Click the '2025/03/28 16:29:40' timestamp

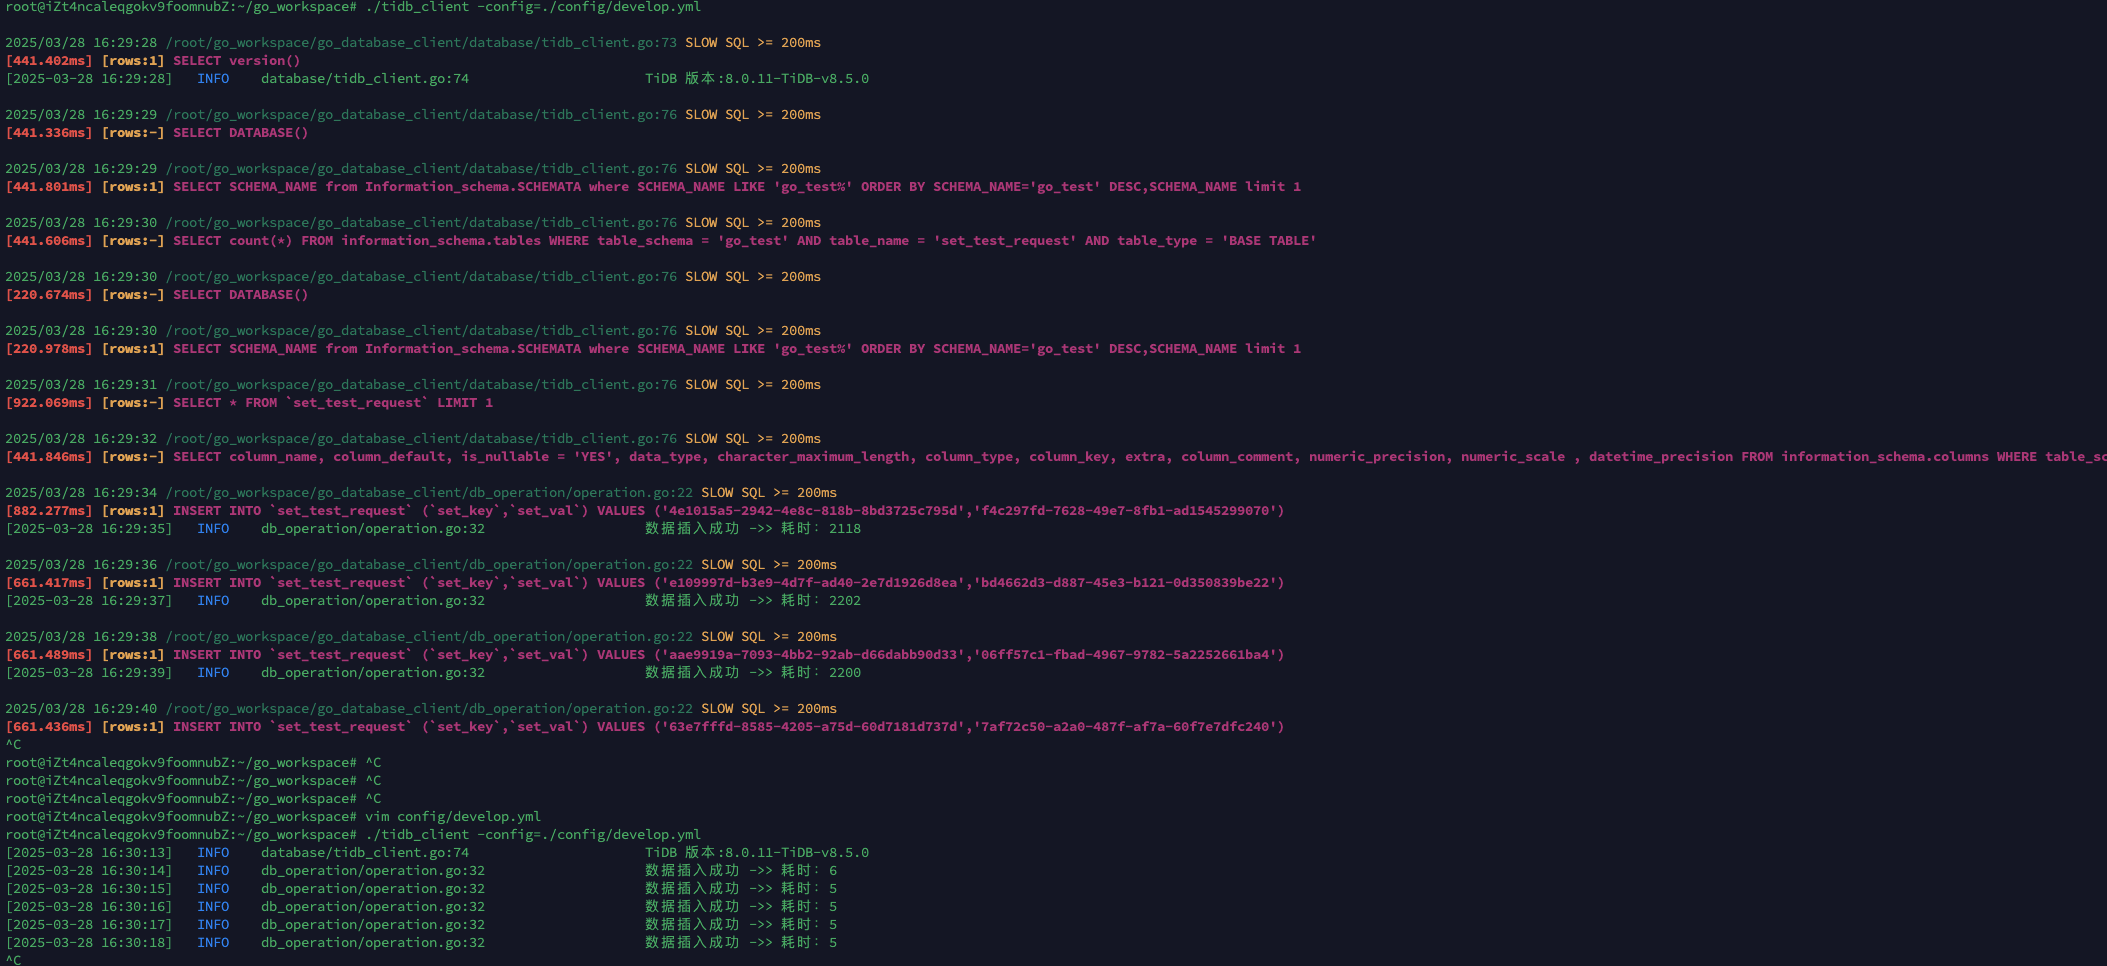tap(81, 709)
